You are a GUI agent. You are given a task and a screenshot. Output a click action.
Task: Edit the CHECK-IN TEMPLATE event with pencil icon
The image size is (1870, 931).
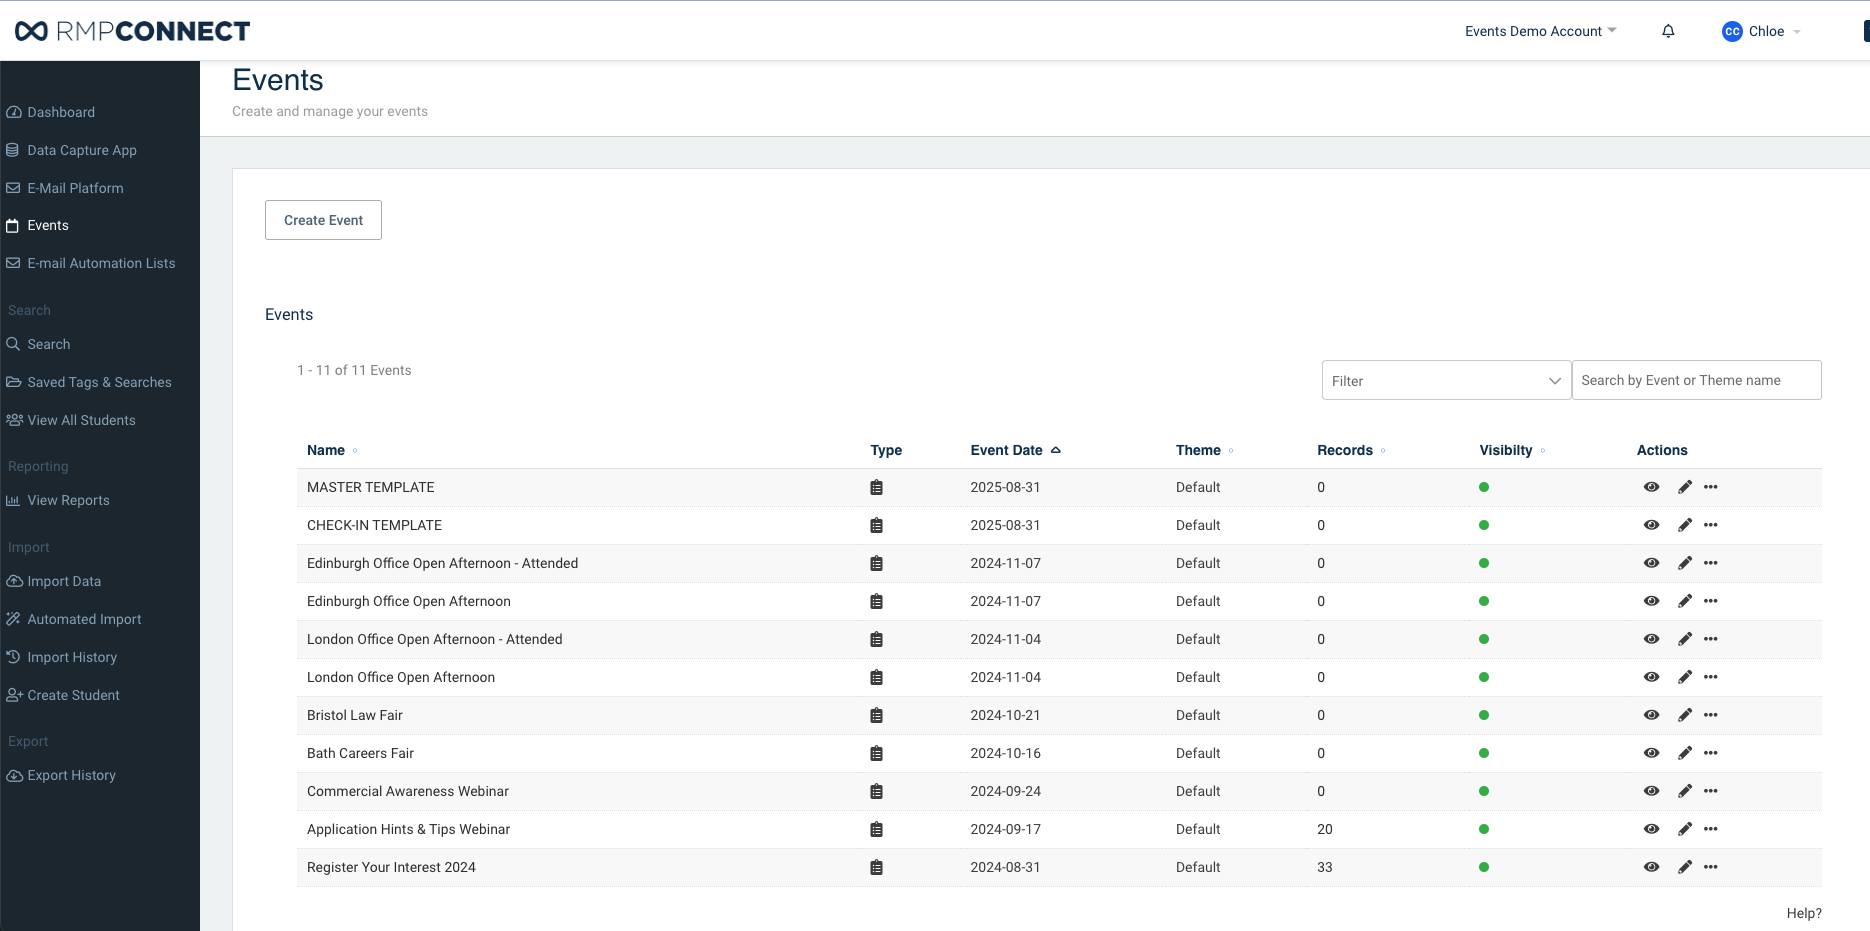(1685, 525)
